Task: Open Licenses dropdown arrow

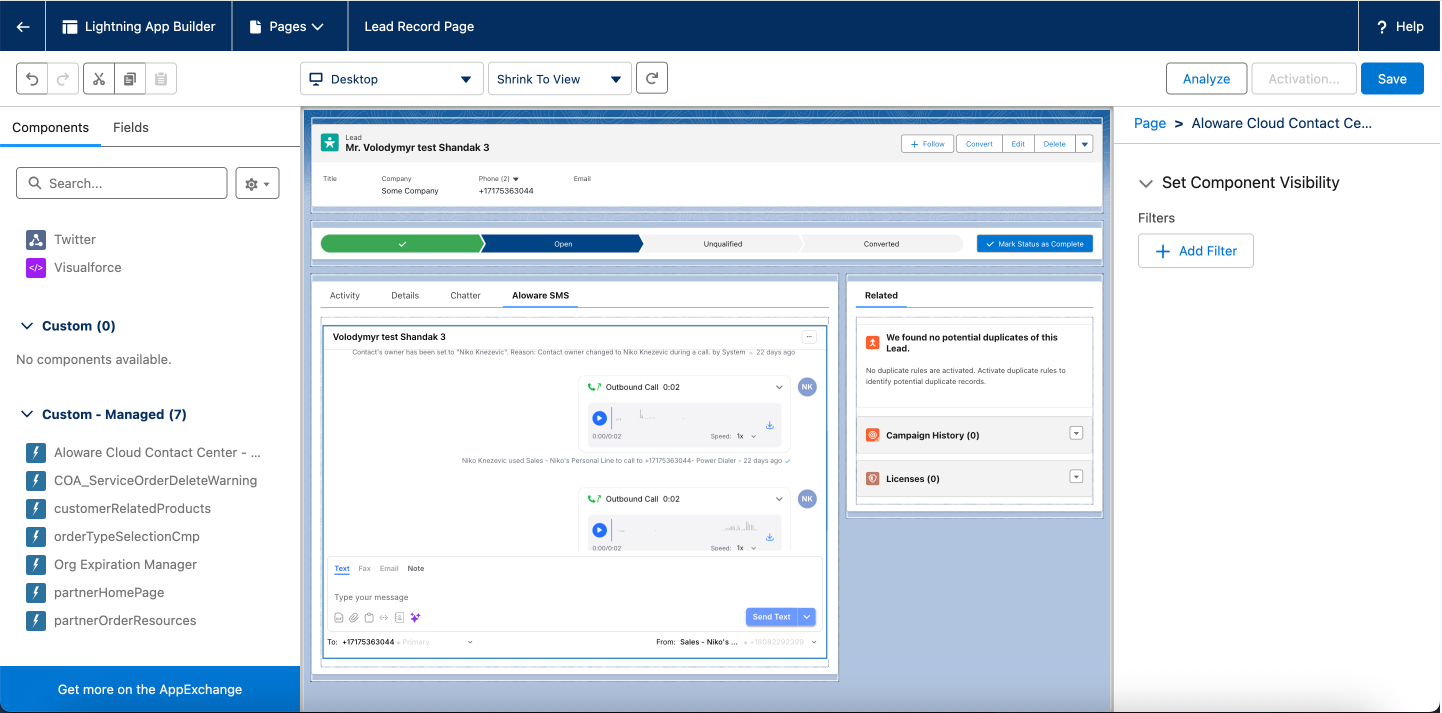Action: coord(1076,476)
